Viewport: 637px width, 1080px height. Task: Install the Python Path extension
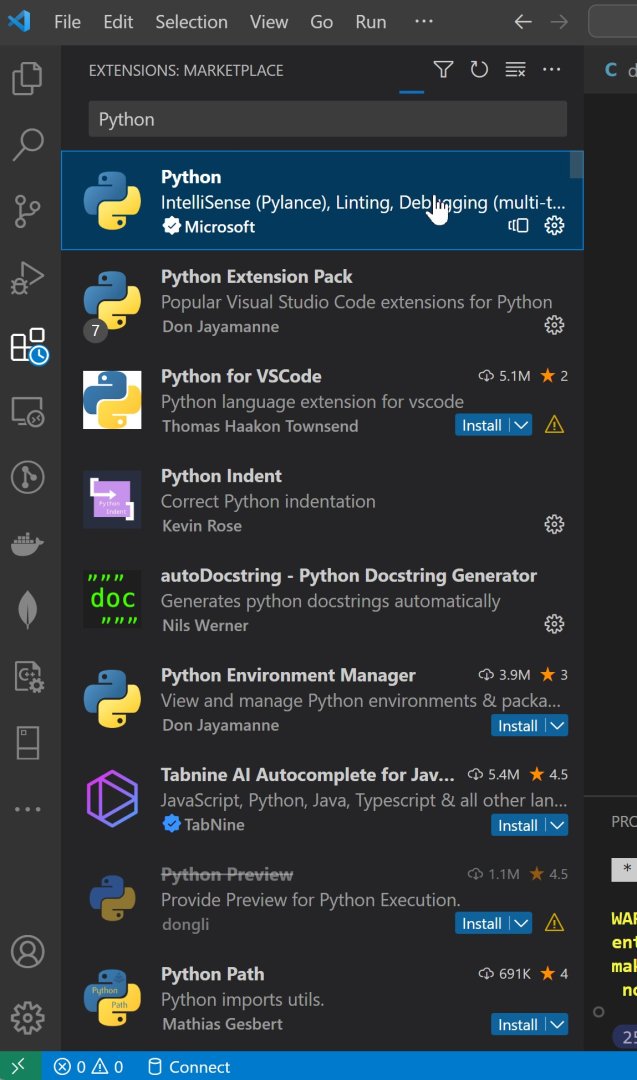517,1024
